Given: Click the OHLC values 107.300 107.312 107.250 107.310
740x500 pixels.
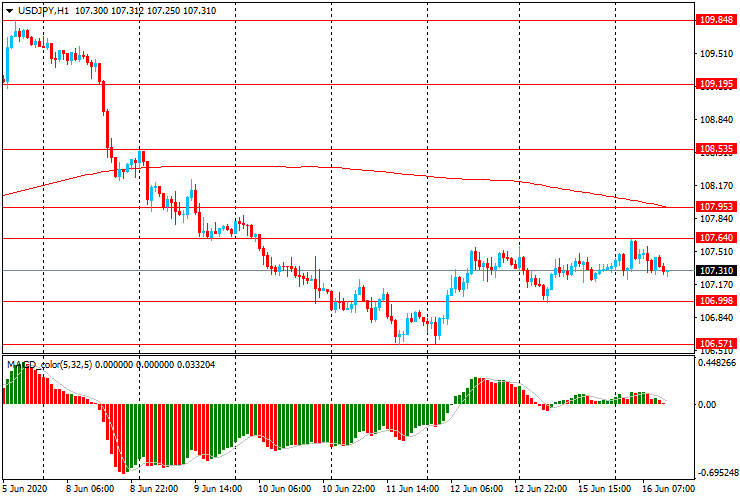Looking at the screenshot, I should 145,10.
